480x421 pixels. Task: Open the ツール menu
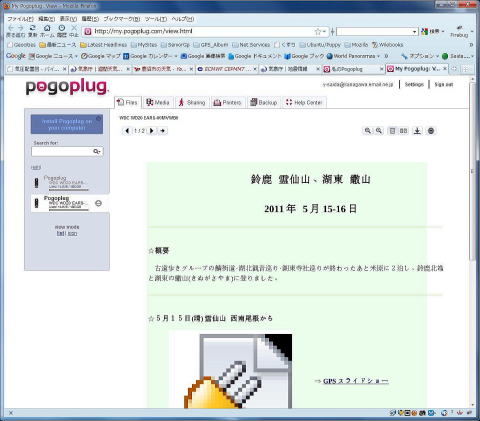click(156, 19)
